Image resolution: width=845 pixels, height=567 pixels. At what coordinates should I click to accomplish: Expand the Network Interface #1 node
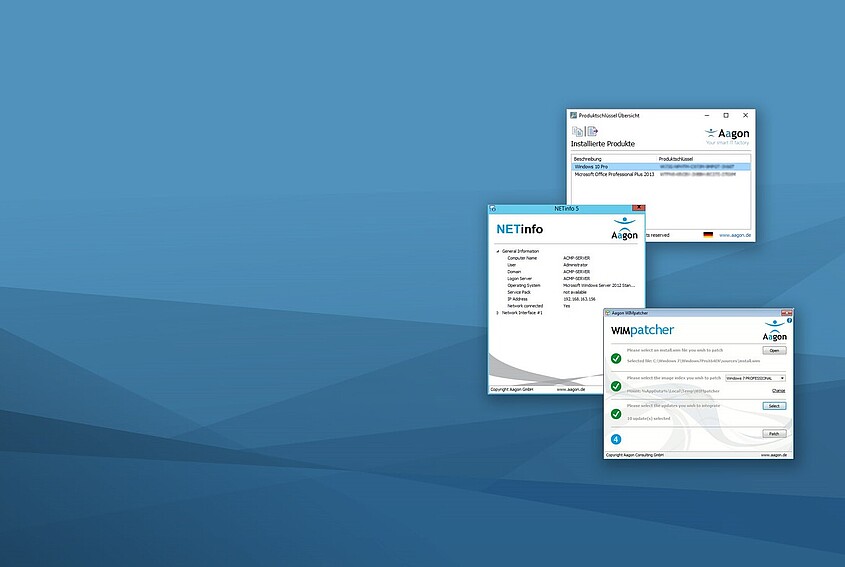[x=497, y=313]
